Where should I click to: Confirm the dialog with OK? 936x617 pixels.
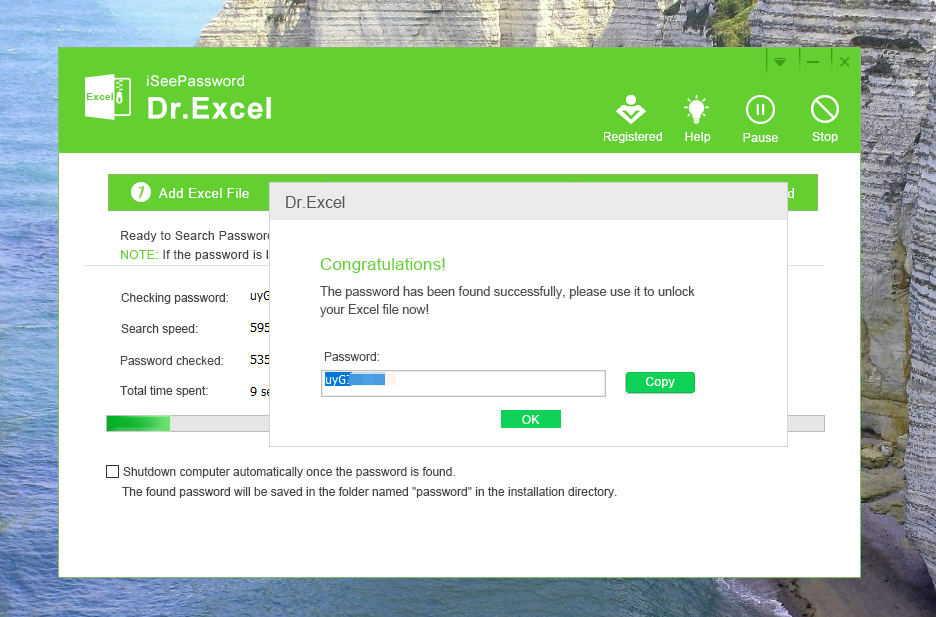(x=530, y=419)
